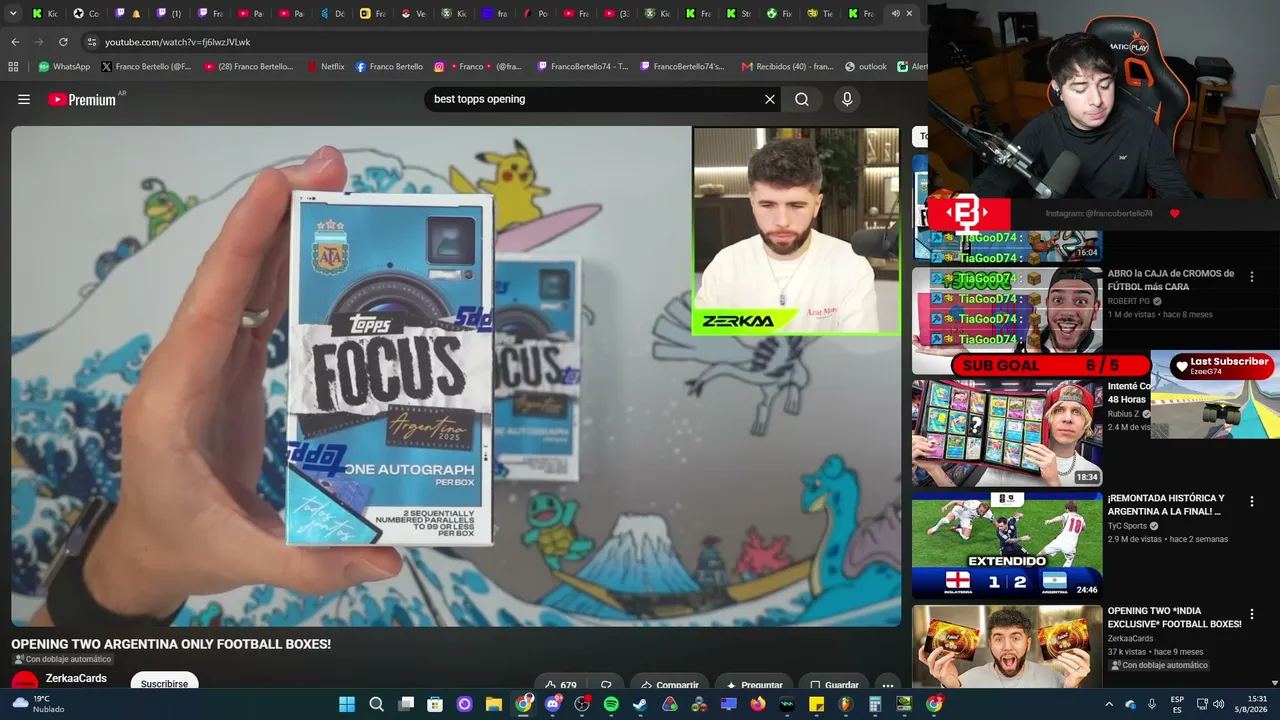Open the ZerkaaCards channel name
This screenshot has height=720, width=1280.
[x=76, y=678]
